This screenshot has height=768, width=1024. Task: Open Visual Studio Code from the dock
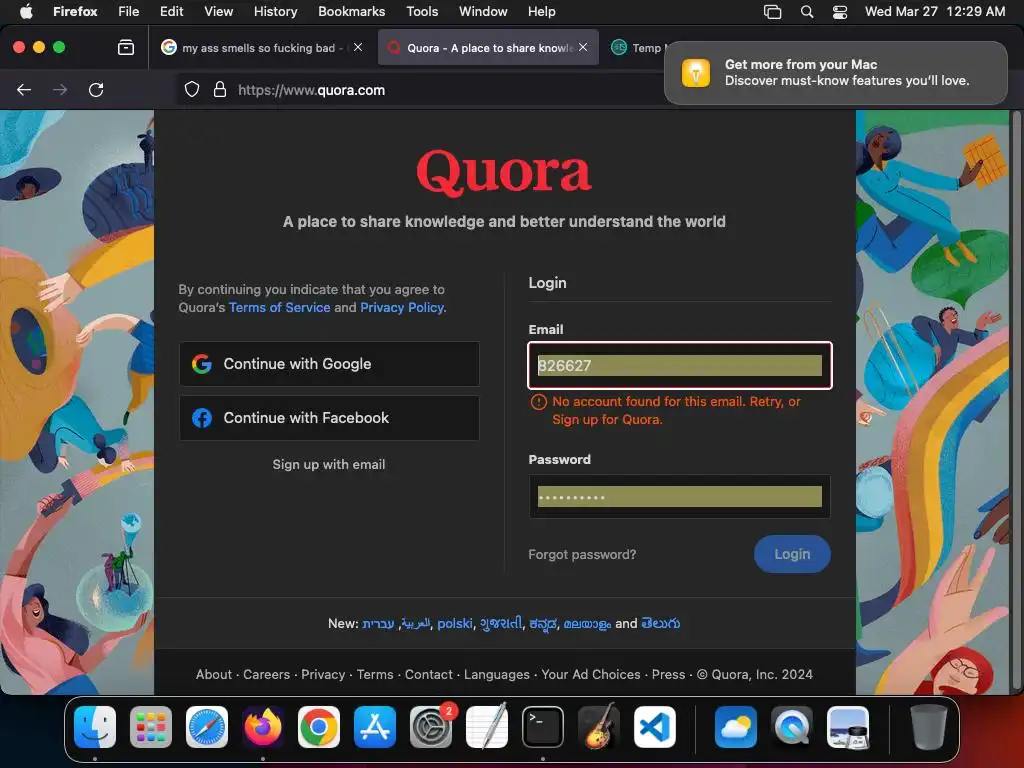[x=655, y=727]
